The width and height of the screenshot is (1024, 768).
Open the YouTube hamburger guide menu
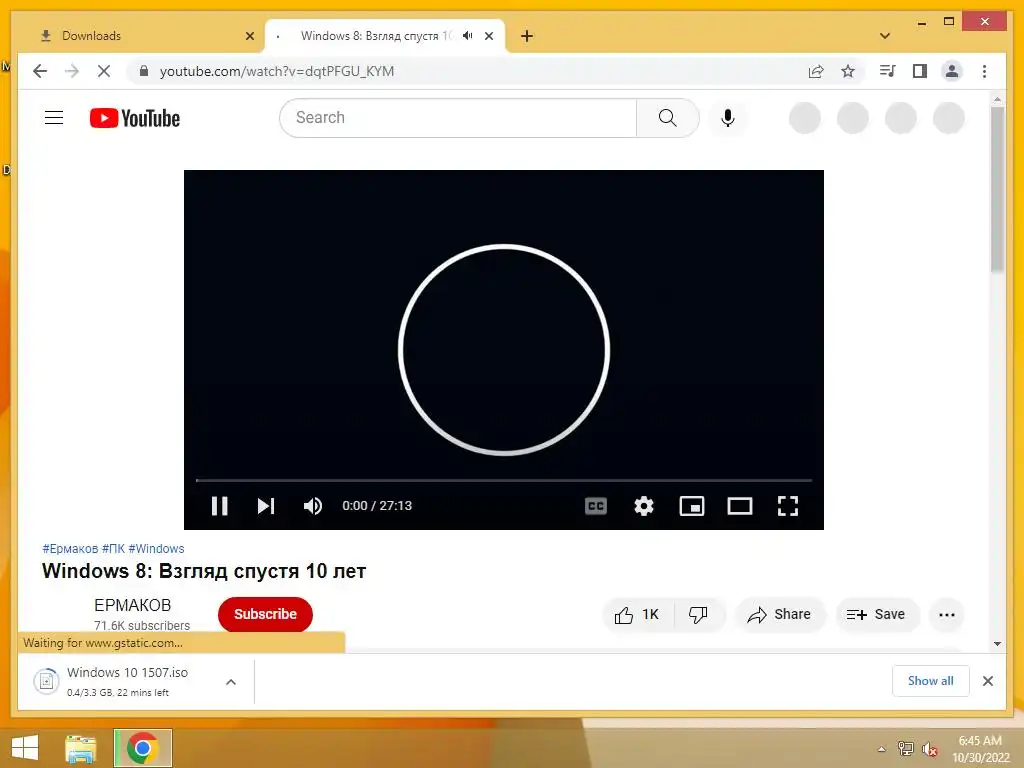54,118
